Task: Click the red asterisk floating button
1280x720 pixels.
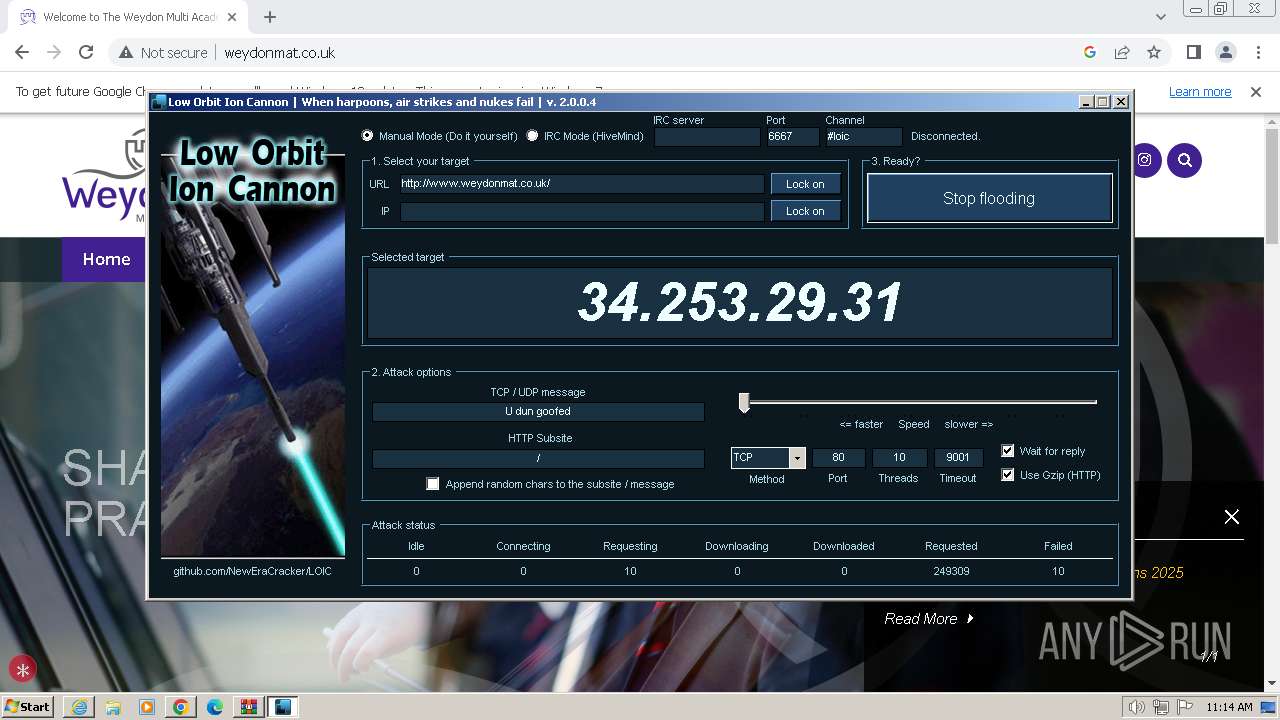Action: 23,669
